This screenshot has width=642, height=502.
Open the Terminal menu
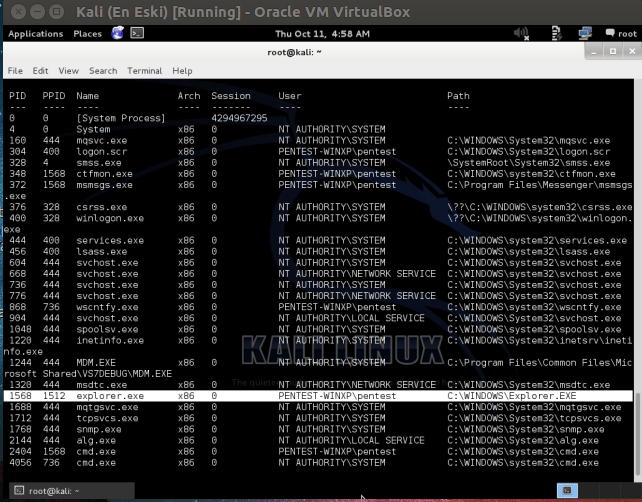[x=145, y=71]
